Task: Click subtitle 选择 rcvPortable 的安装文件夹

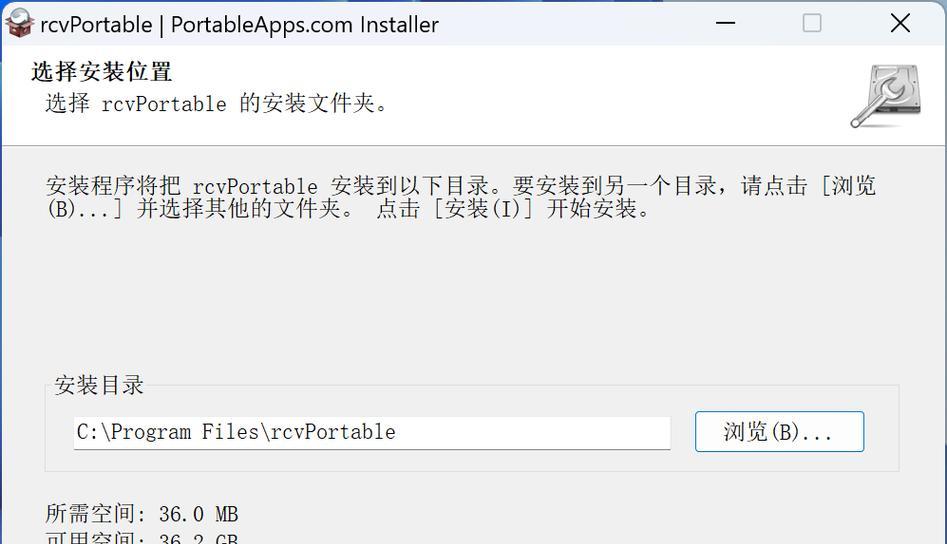Action: point(216,103)
